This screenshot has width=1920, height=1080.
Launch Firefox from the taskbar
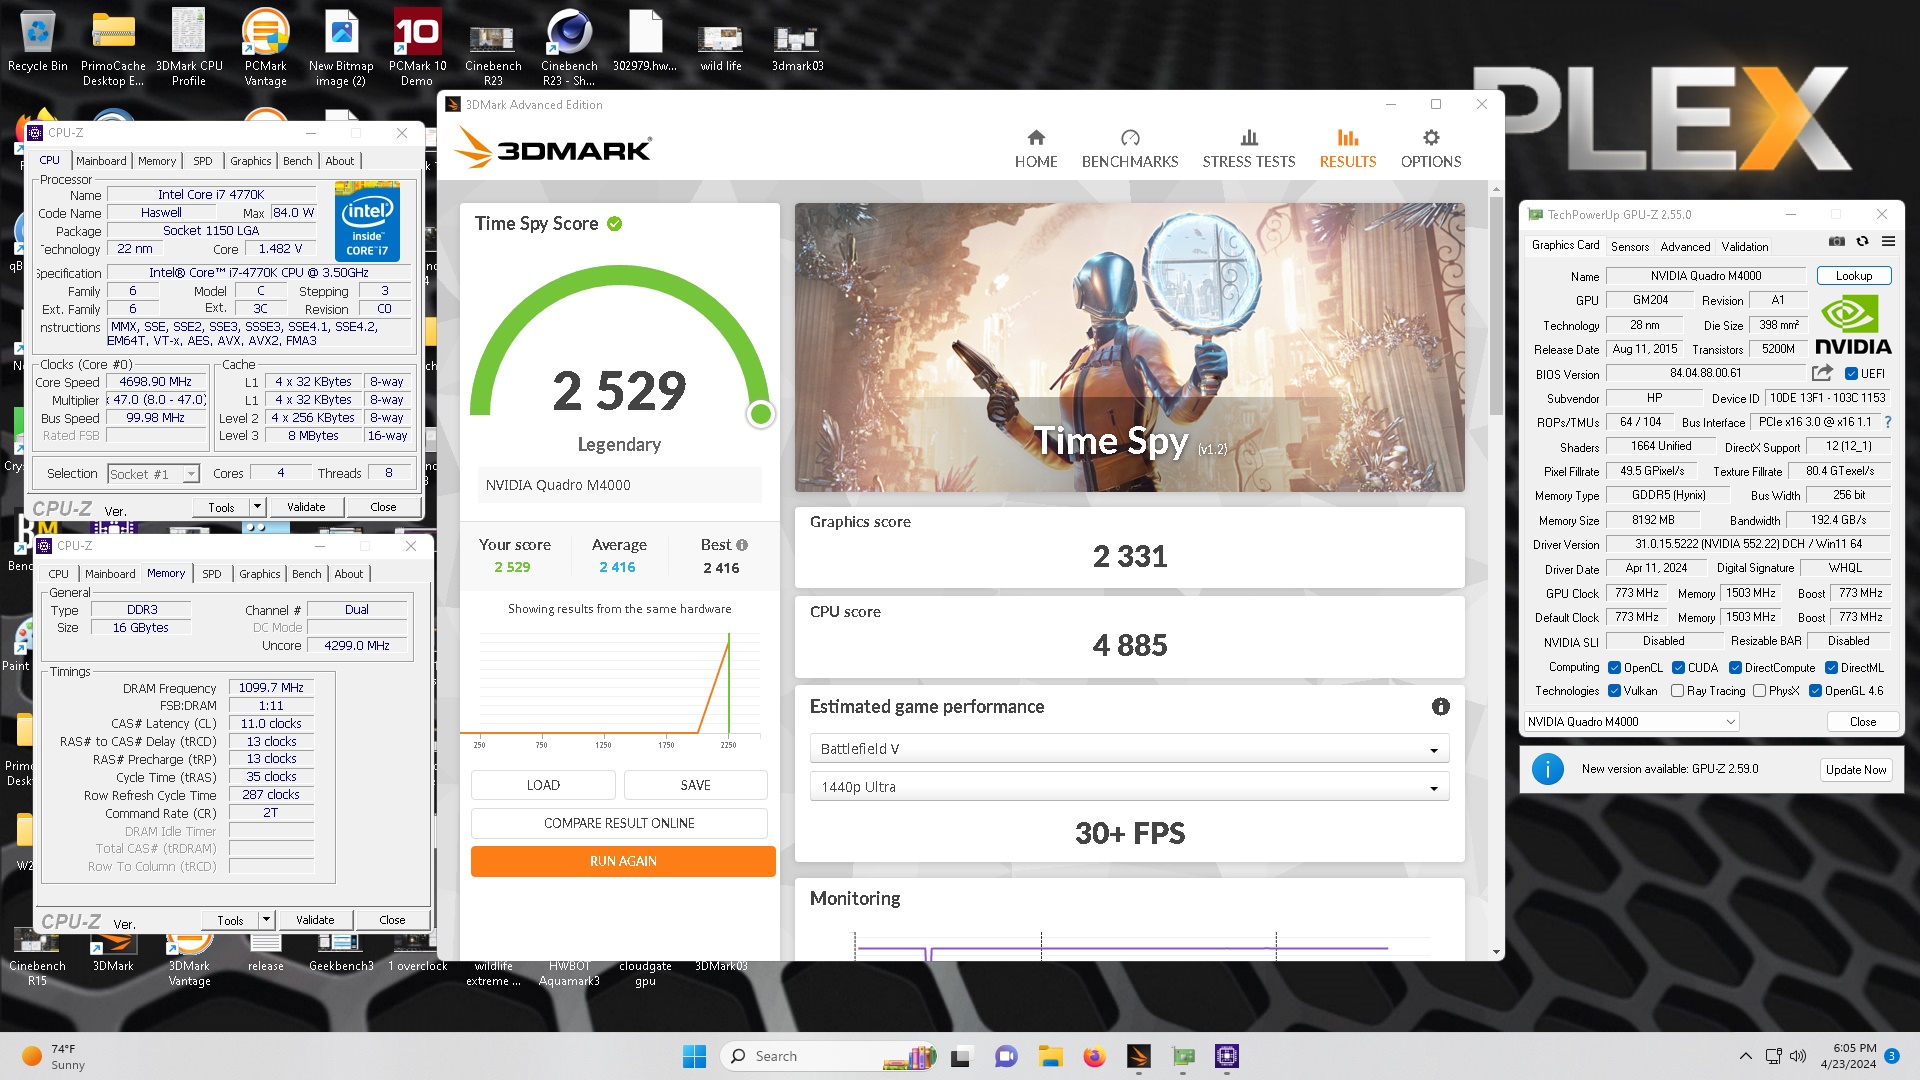click(x=1094, y=1056)
